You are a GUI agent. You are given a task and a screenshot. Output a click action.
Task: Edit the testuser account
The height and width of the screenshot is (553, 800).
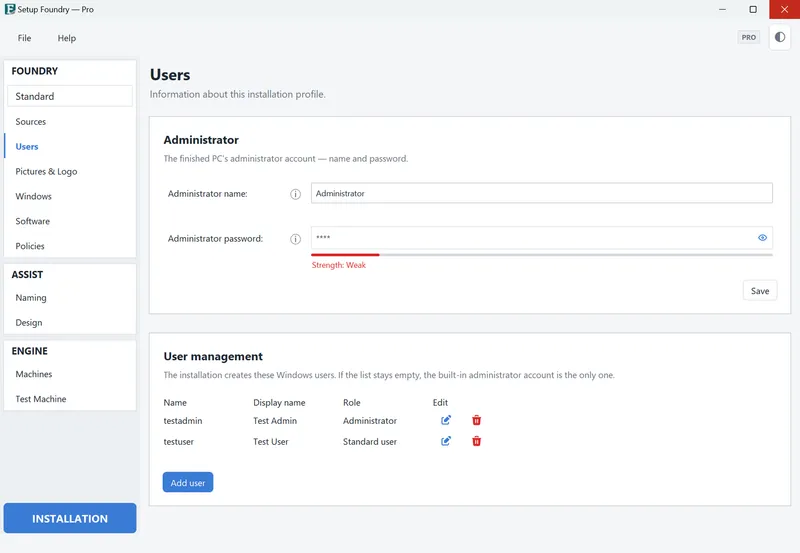tap(445, 441)
